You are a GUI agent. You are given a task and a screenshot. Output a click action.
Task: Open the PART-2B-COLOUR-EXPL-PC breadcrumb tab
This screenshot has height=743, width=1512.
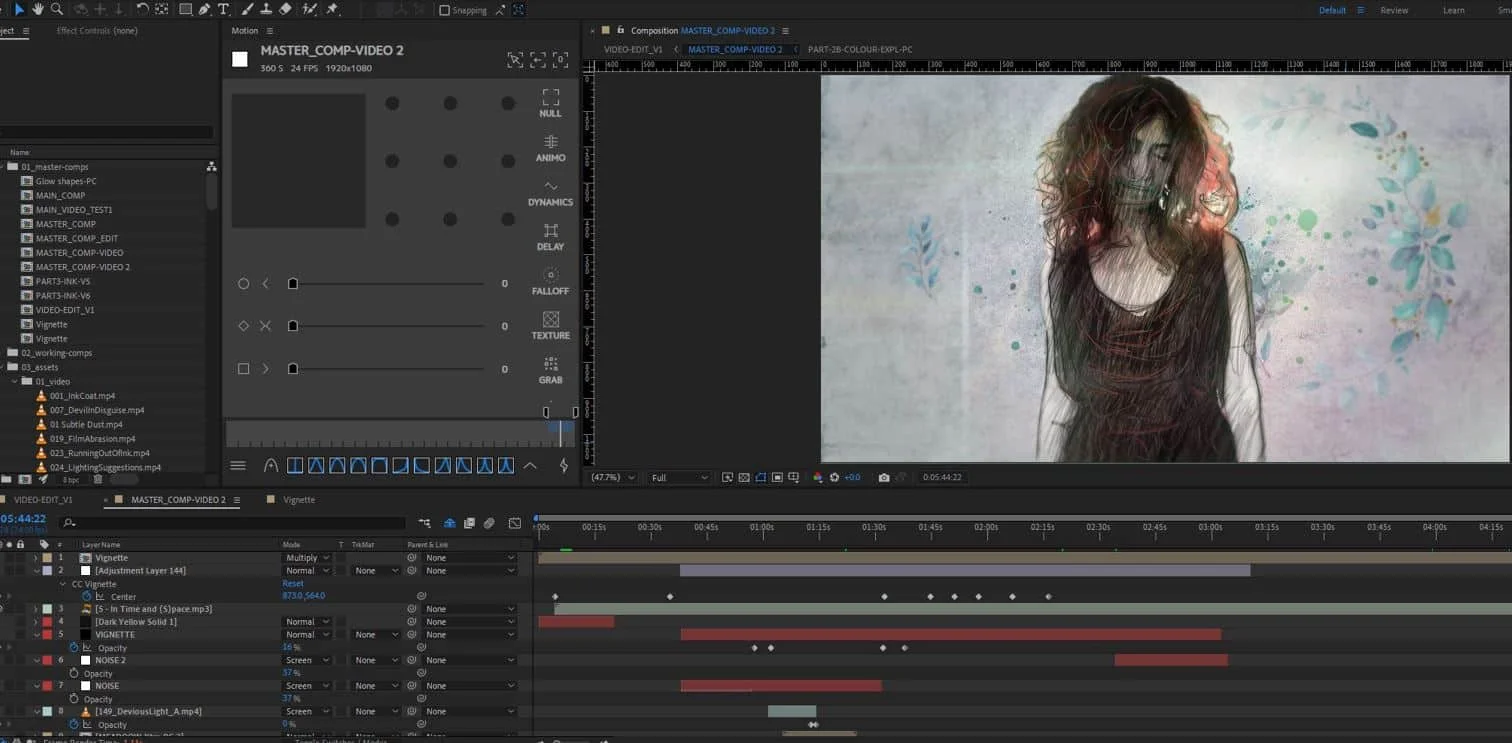tap(860, 49)
